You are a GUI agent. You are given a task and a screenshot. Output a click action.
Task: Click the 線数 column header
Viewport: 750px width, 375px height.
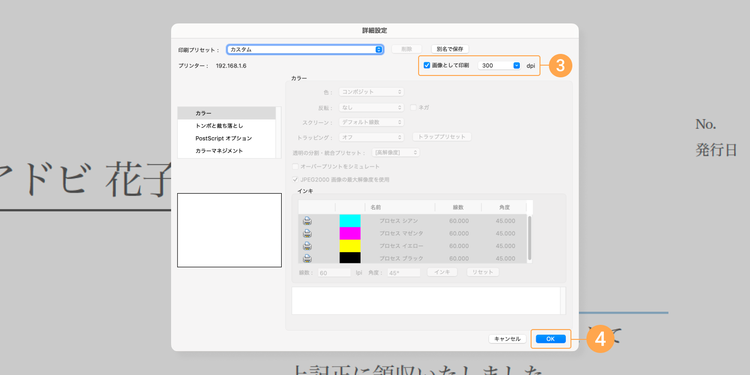(x=458, y=207)
